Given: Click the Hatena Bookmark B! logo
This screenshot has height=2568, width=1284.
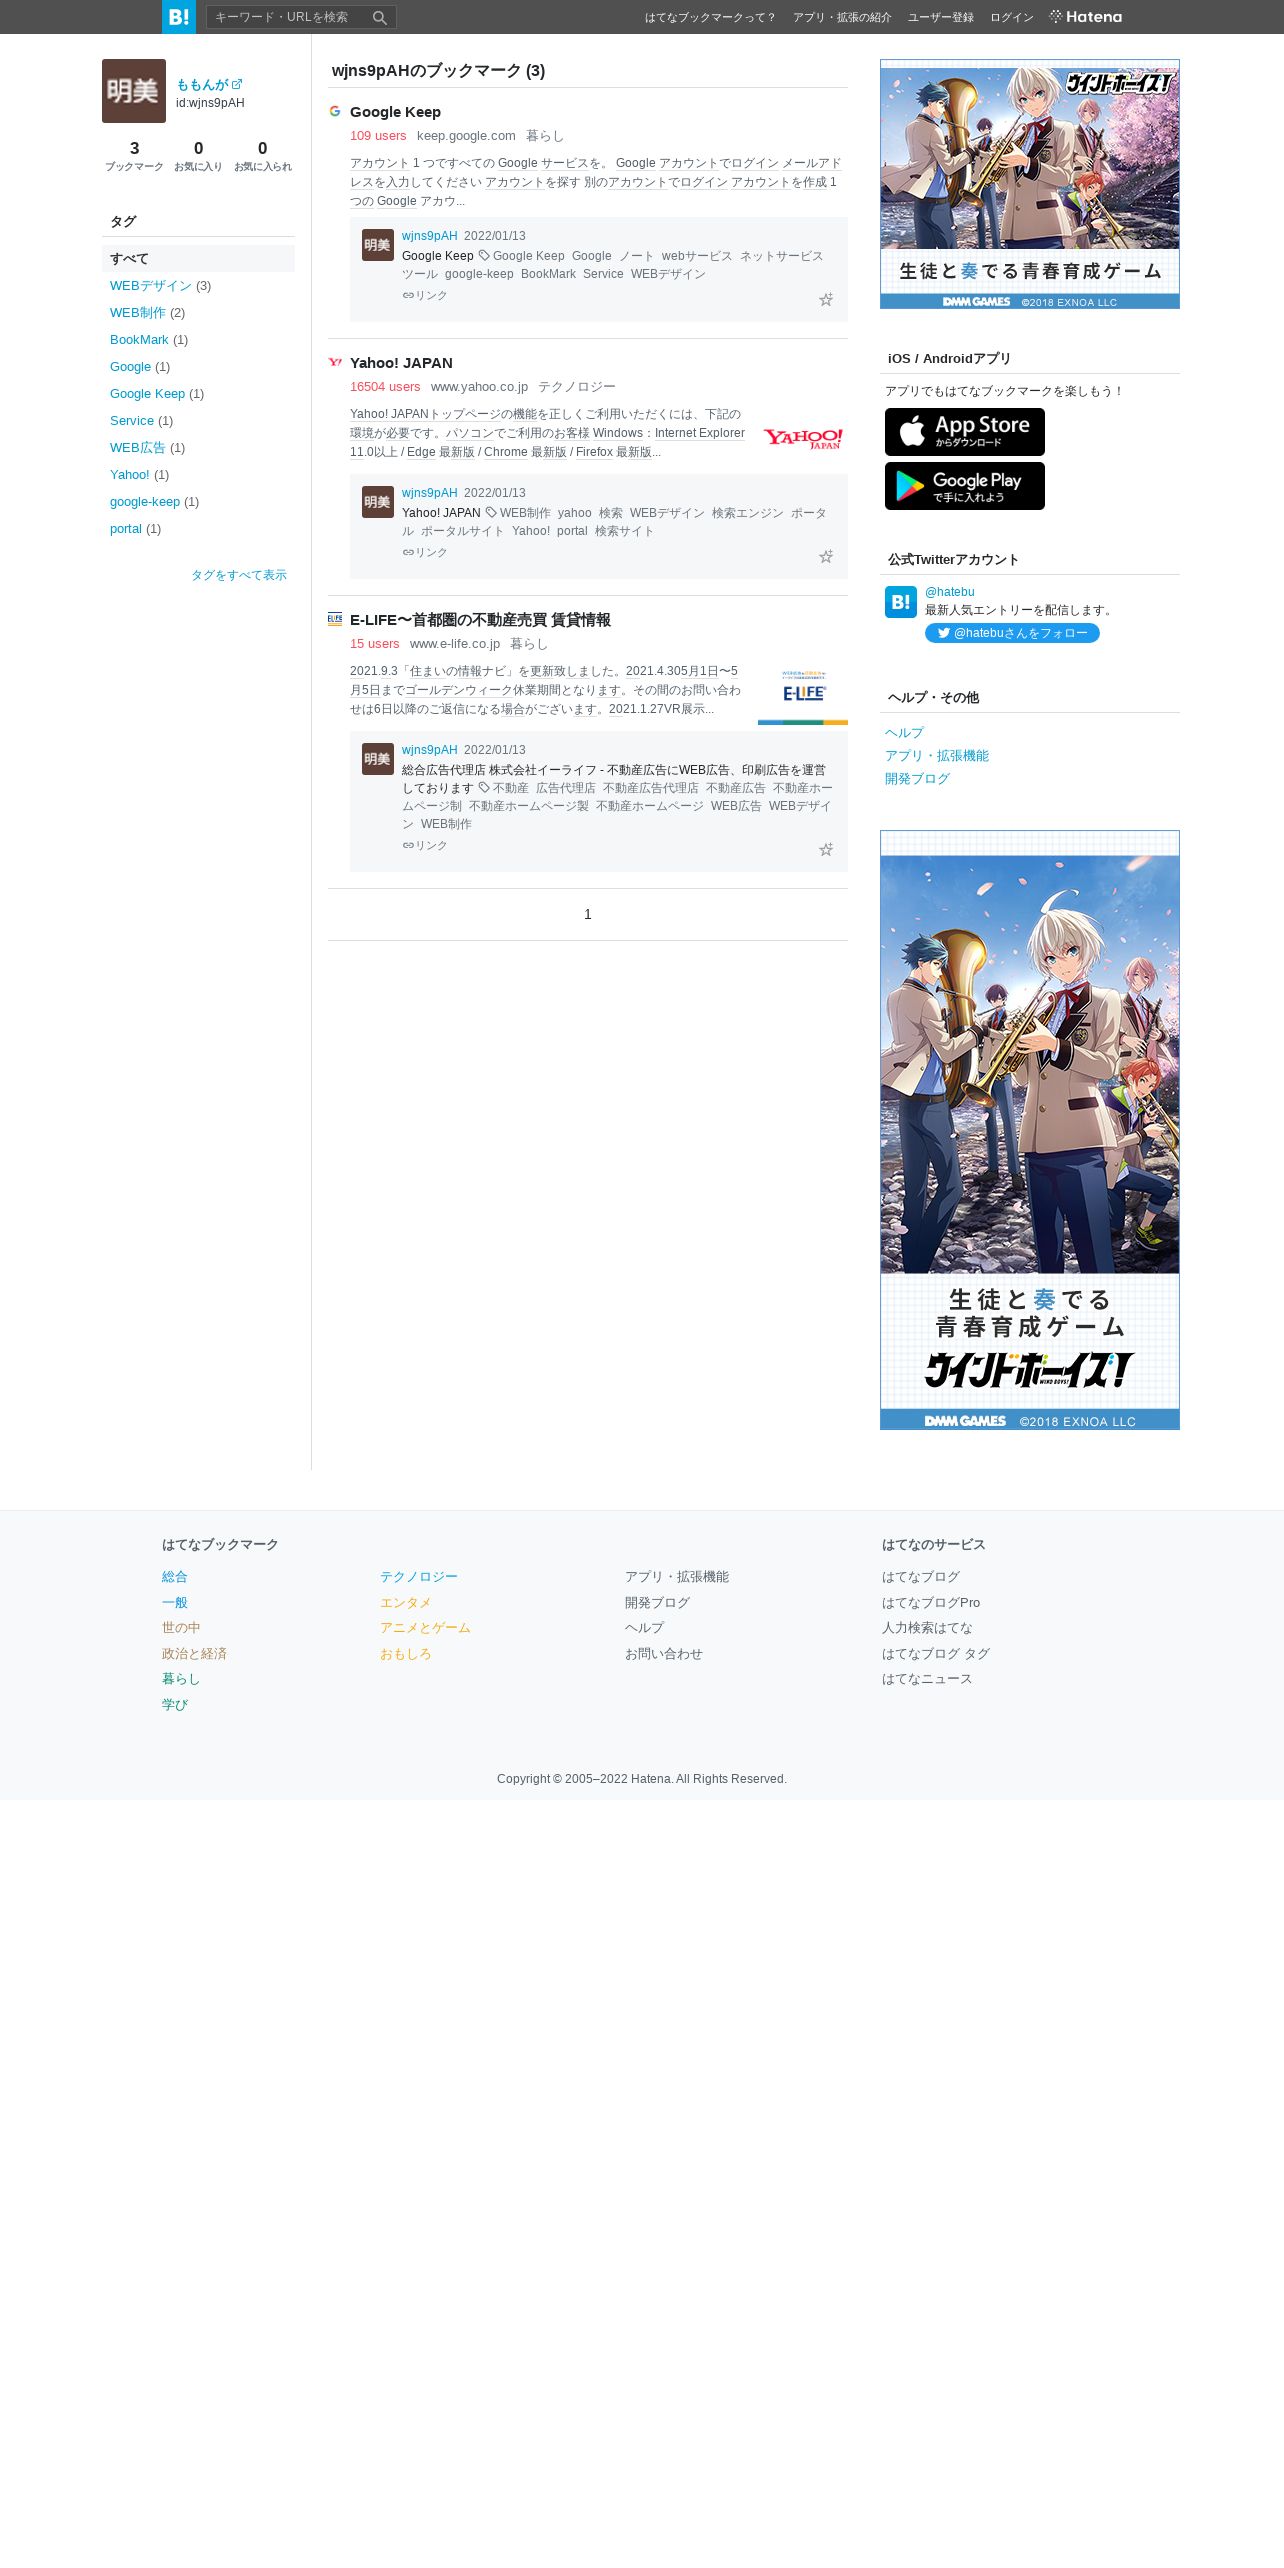Looking at the screenshot, I should pyautogui.click(x=179, y=17).
